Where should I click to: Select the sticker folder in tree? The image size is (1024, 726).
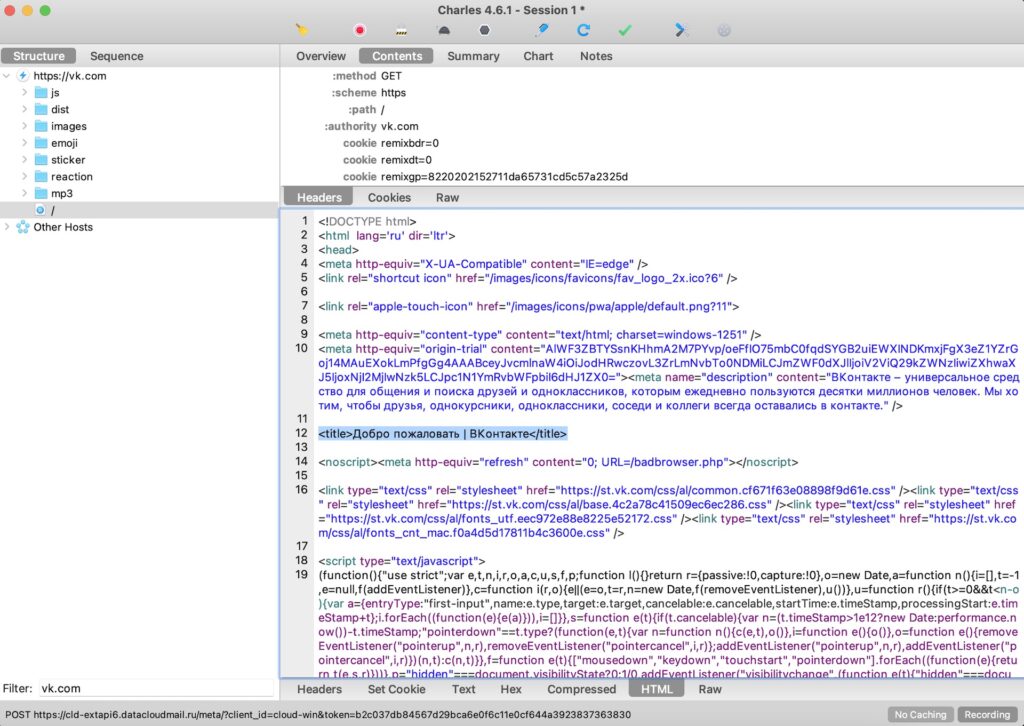tap(68, 160)
